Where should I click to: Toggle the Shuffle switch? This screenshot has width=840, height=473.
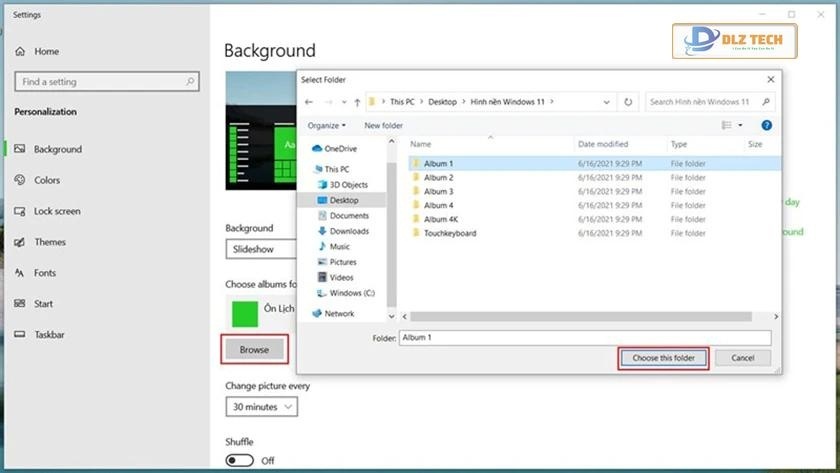point(239,460)
